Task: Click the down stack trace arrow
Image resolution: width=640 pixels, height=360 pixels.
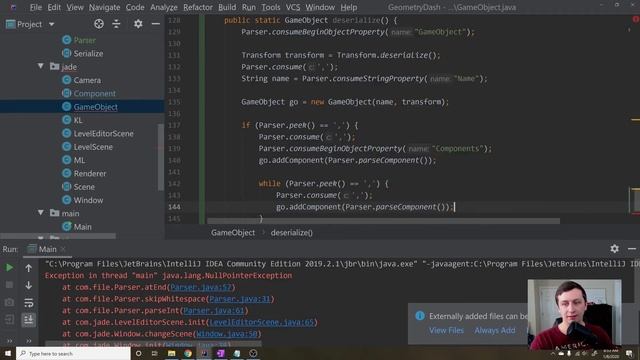Action: click(29, 285)
